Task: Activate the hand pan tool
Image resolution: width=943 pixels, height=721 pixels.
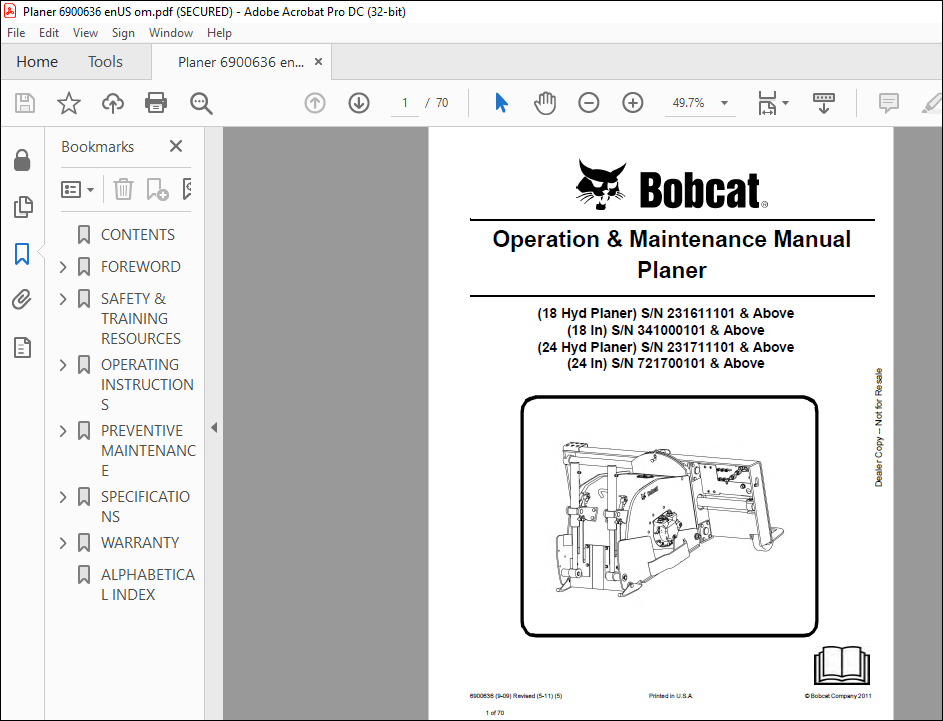Action: click(x=545, y=103)
